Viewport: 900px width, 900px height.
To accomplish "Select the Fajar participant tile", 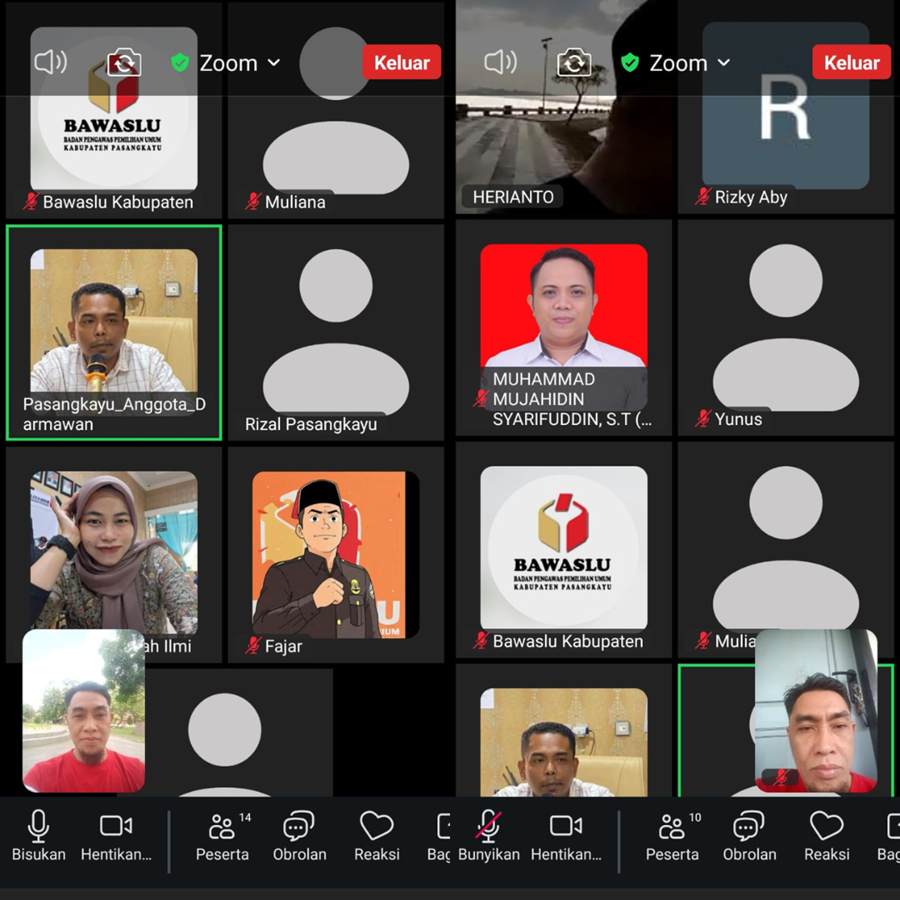I will tap(336, 555).
